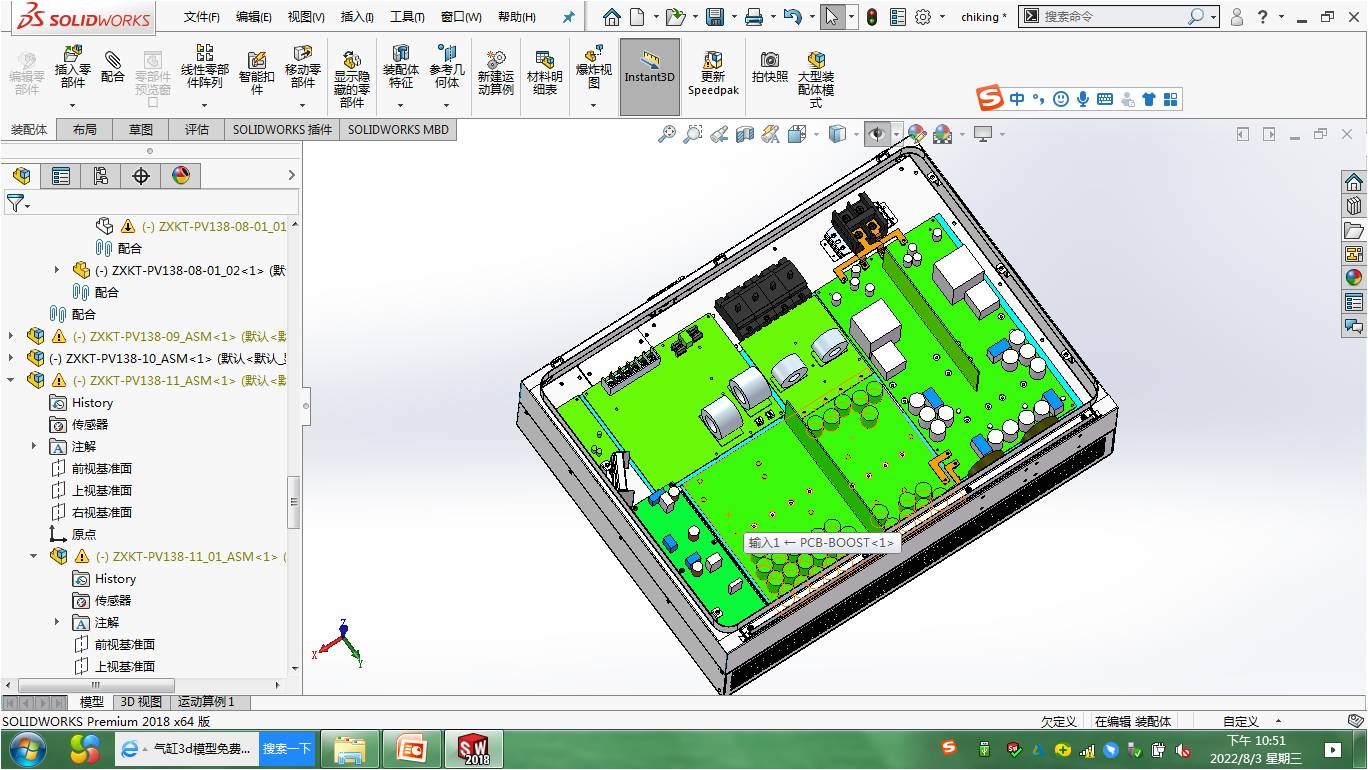This screenshot has width=1368, height=770.
Task: Click the 搜索一下 button in taskbar
Action: click(x=287, y=748)
